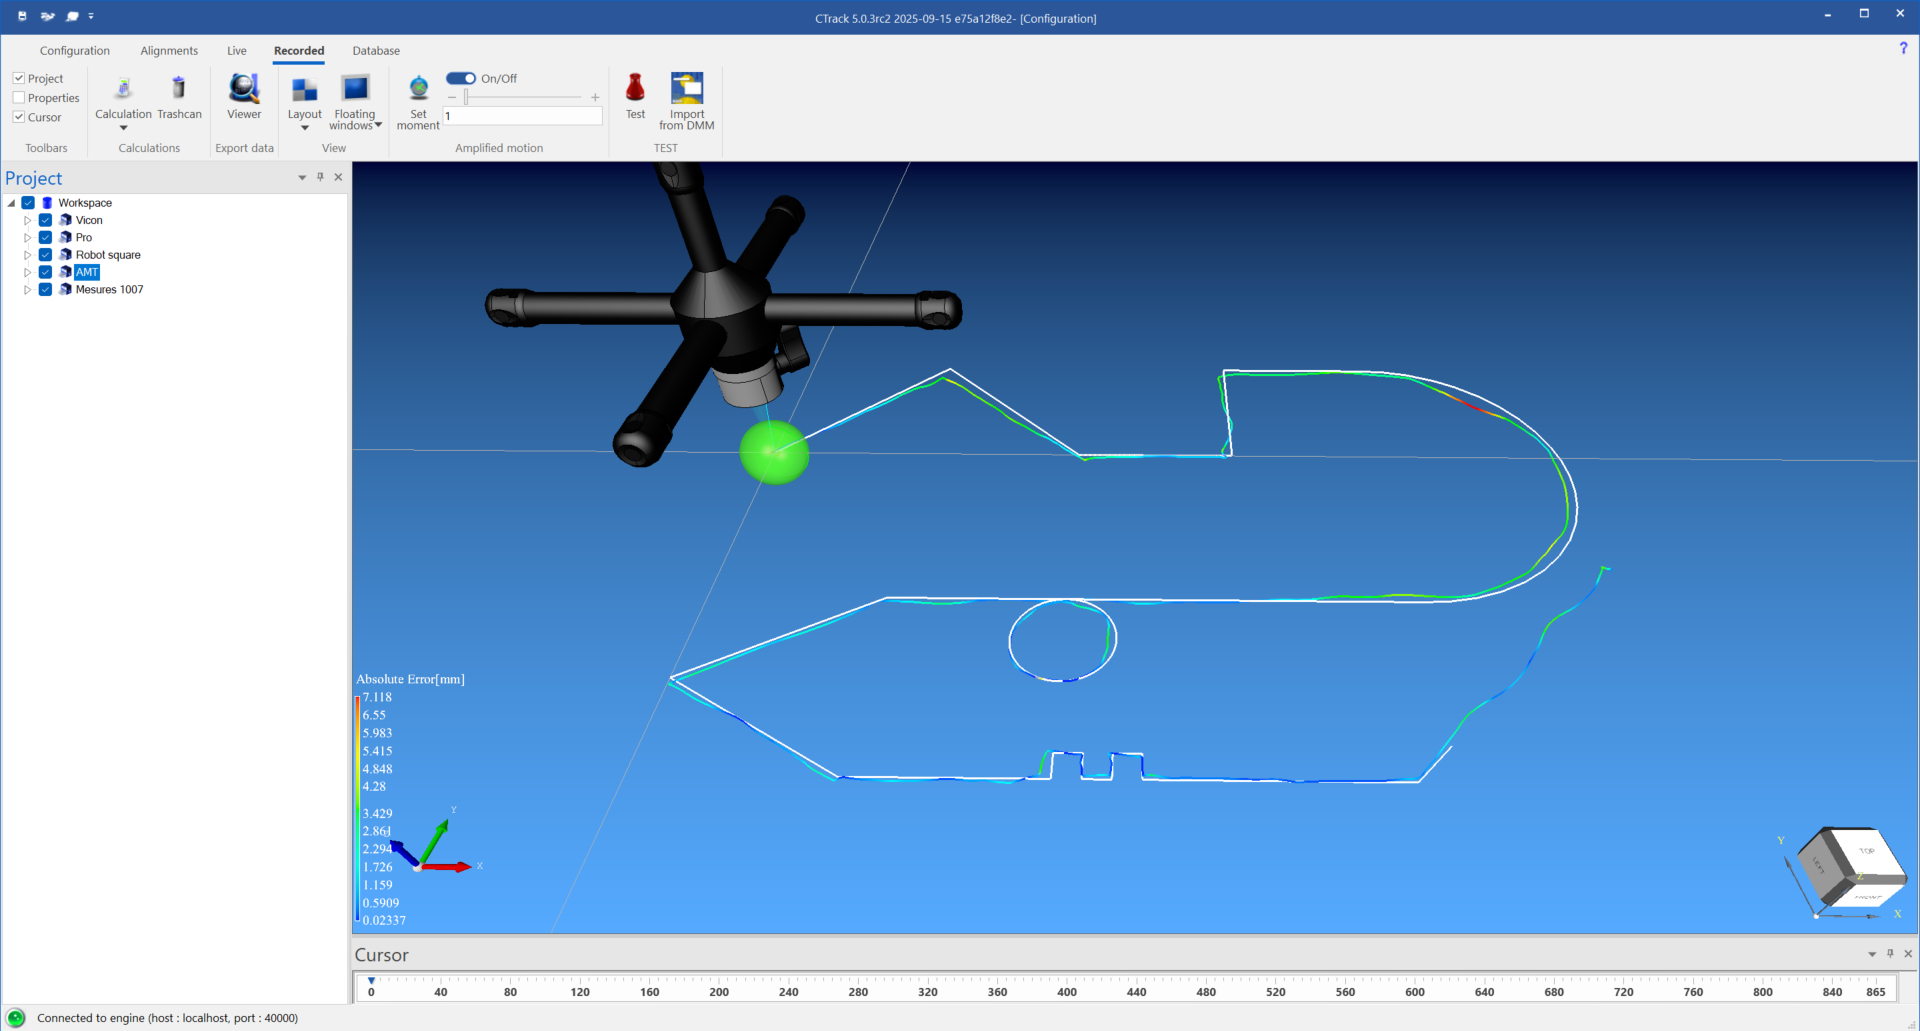The image size is (1920, 1031).
Task: Click the amplified motion slider handle
Action: click(466, 97)
